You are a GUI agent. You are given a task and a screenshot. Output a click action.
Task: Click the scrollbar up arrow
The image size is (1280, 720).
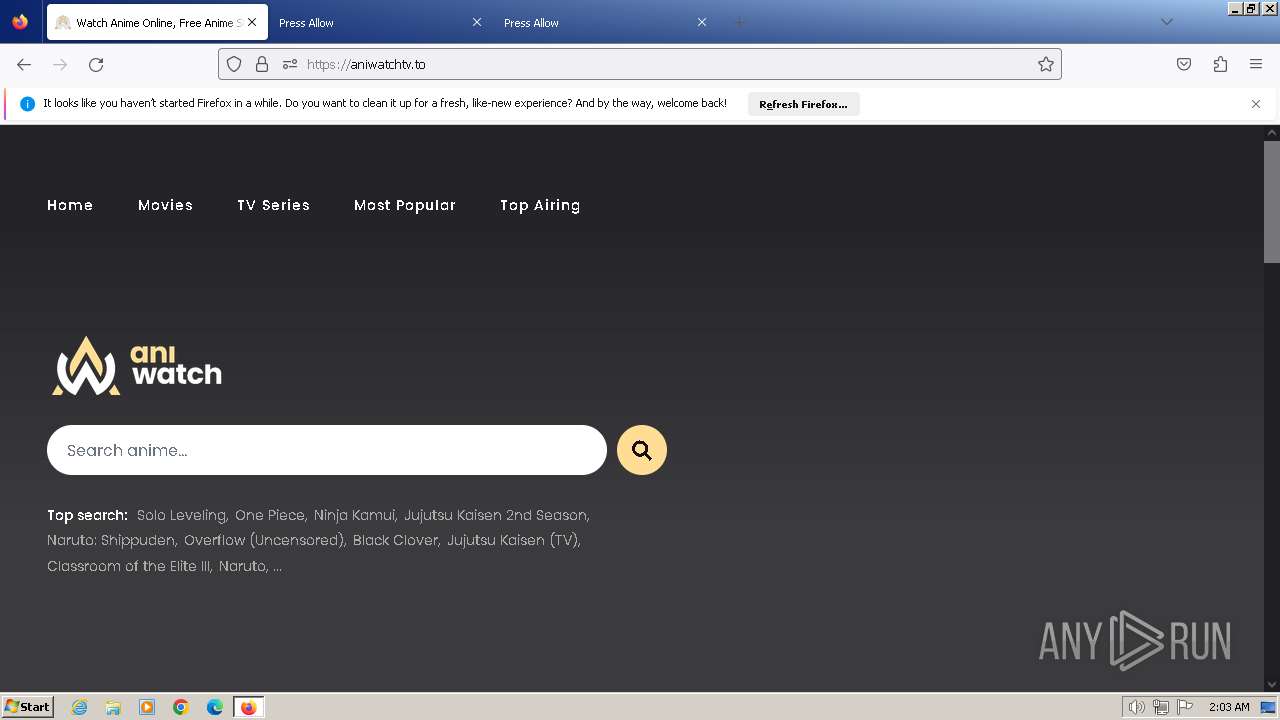[x=1272, y=132]
